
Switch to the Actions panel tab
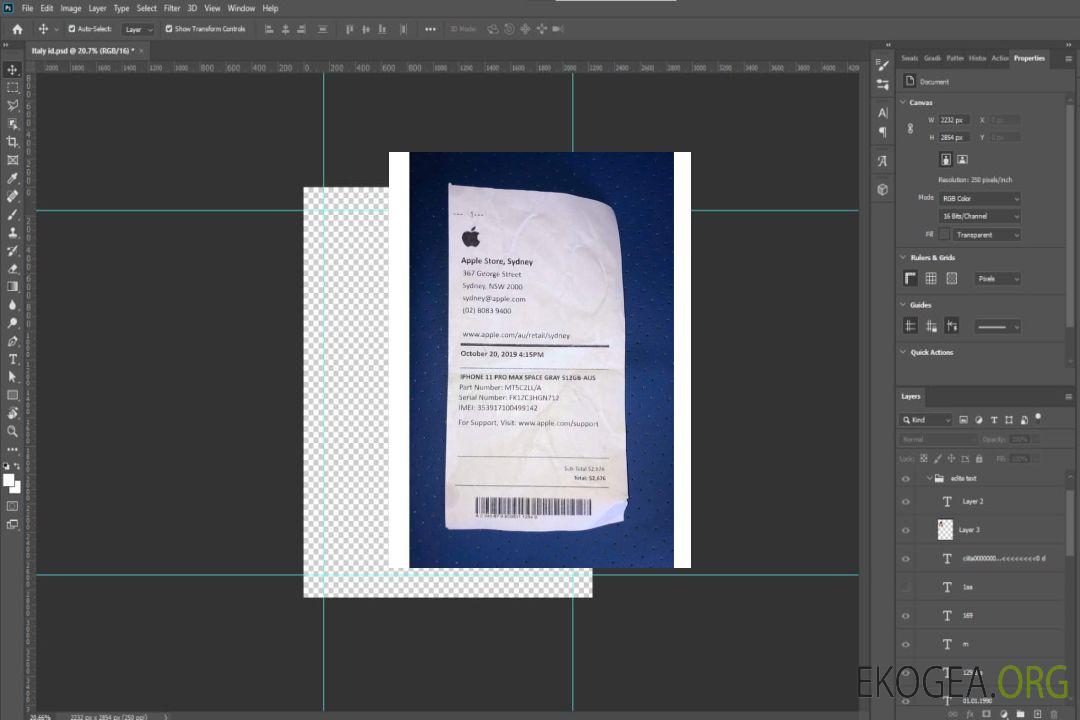[999, 58]
